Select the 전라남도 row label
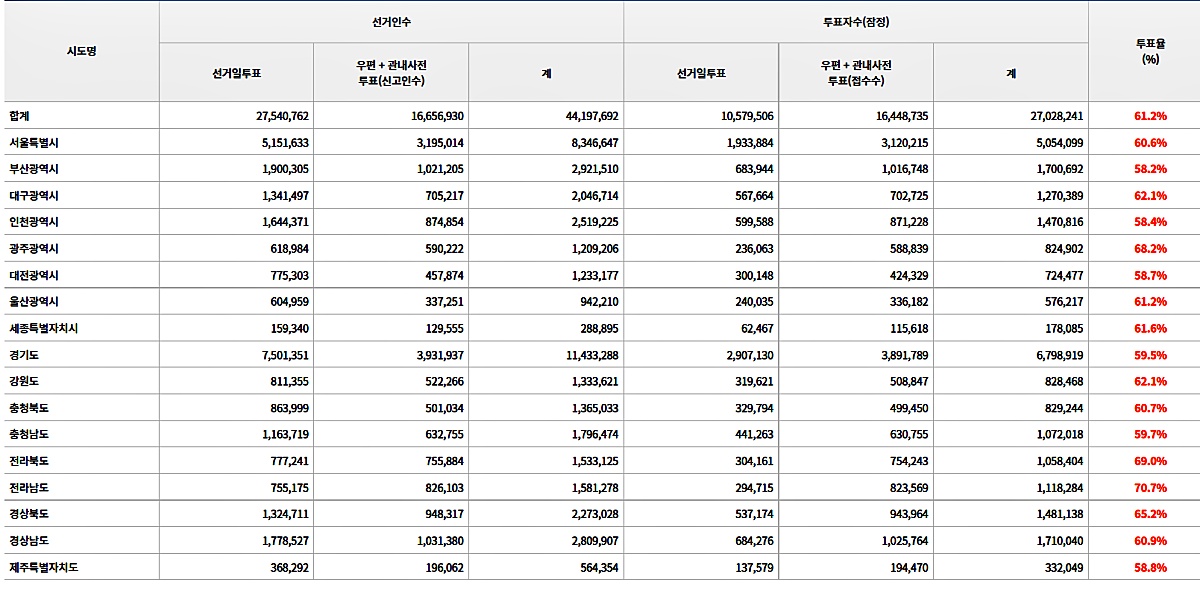Viewport: 1200px width, 597px height. pyautogui.click(x=30, y=487)
